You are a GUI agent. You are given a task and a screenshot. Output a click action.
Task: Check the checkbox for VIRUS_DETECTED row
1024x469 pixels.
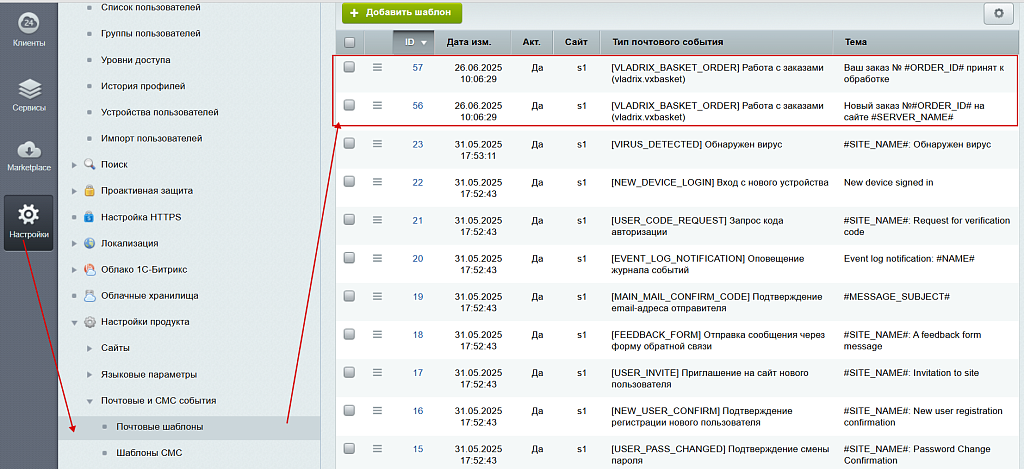coord(349,144)
